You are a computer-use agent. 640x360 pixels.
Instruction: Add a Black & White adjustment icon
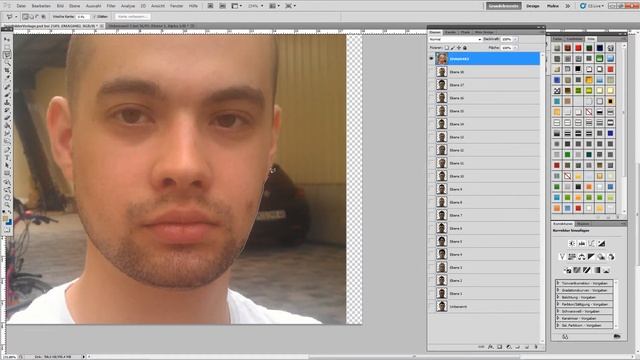pos(591,257)
